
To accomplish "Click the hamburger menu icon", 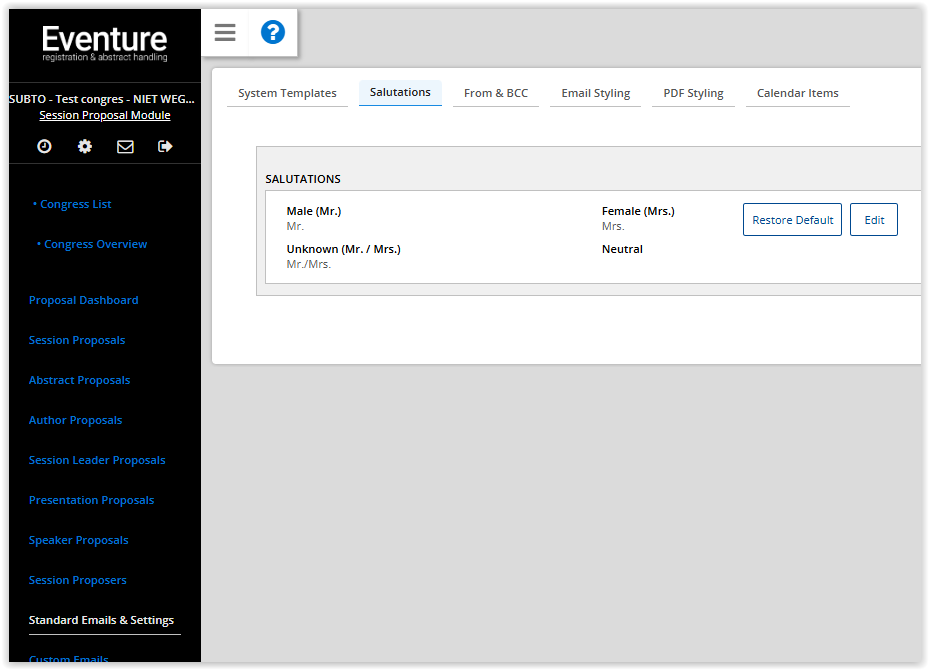I will click(x=225, y=33).
